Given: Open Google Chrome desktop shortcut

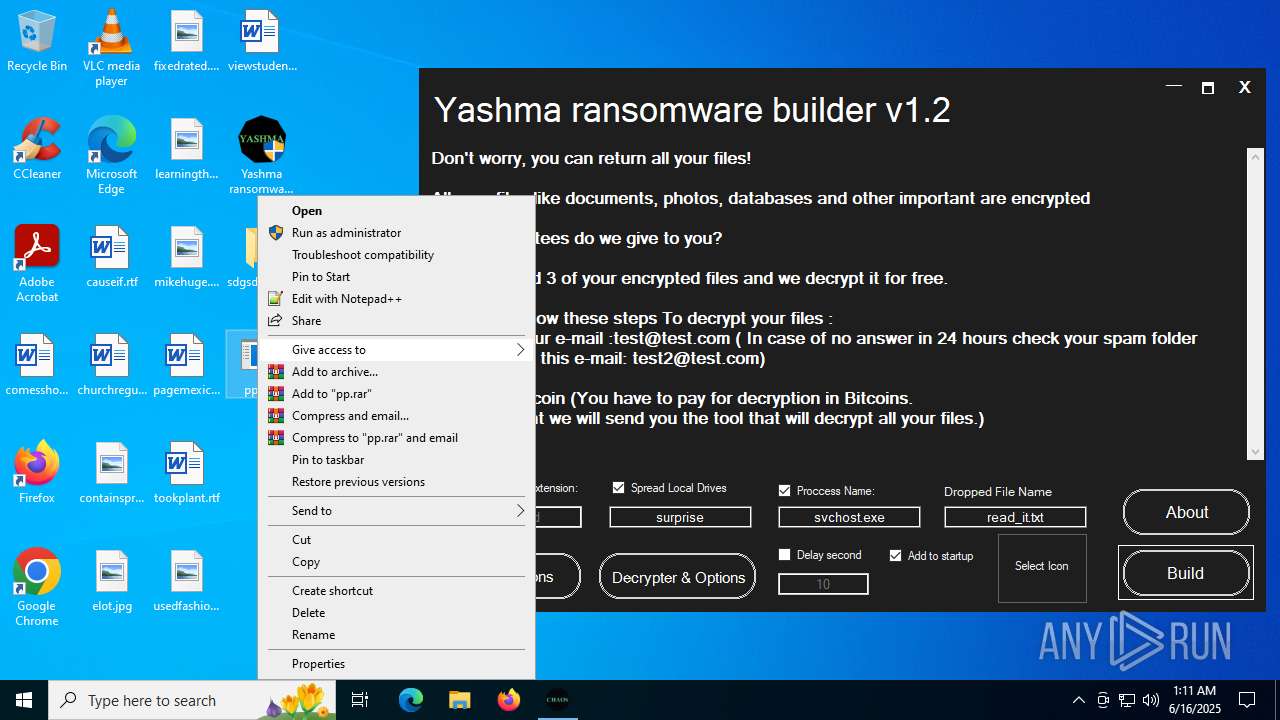Looking at the screenshot, I should (37, 588).
